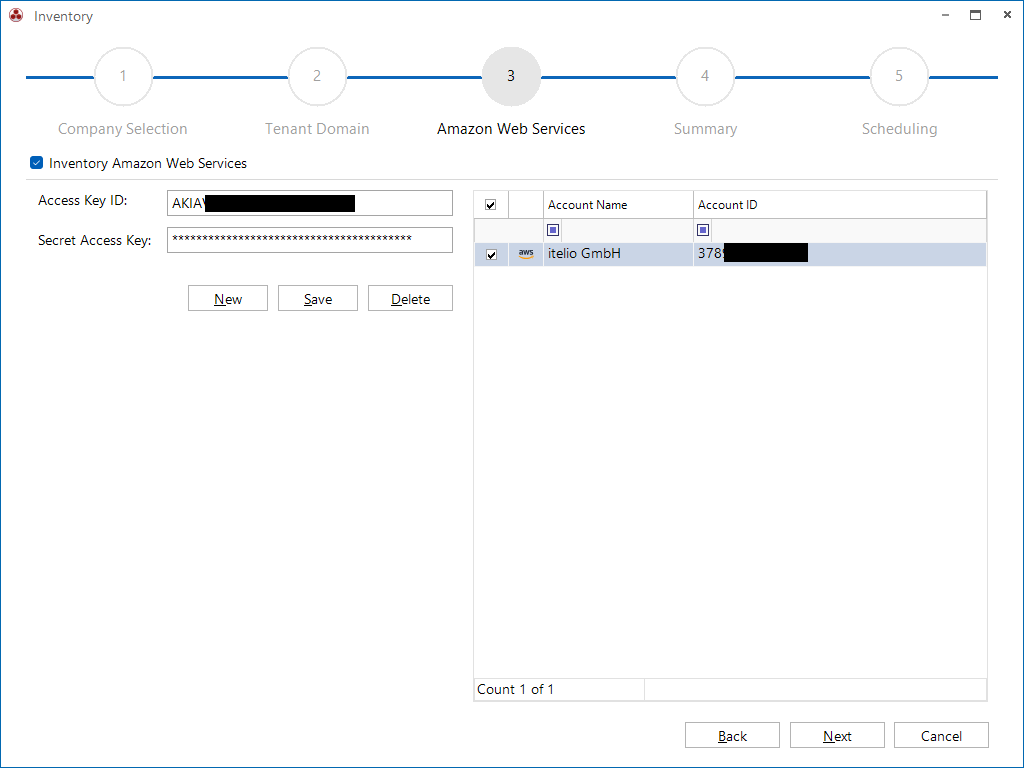
Task: Click the Summary step label
Action: [705, 129]
